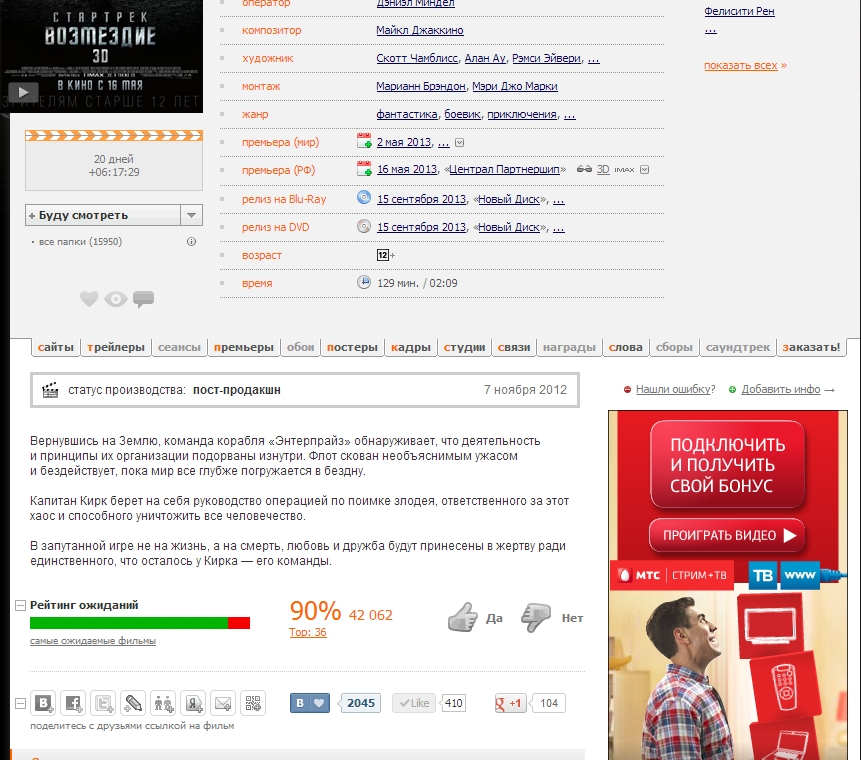The width and height of the screenshot is (861, 760).
Task: Show more Blu-Ray release info ellipsis
Action: pos(558,199)
